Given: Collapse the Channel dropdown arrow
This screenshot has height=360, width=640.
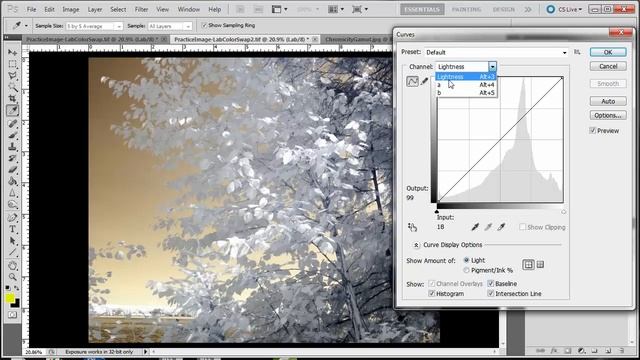Looking at the screenshot, I should click(492, 67).
